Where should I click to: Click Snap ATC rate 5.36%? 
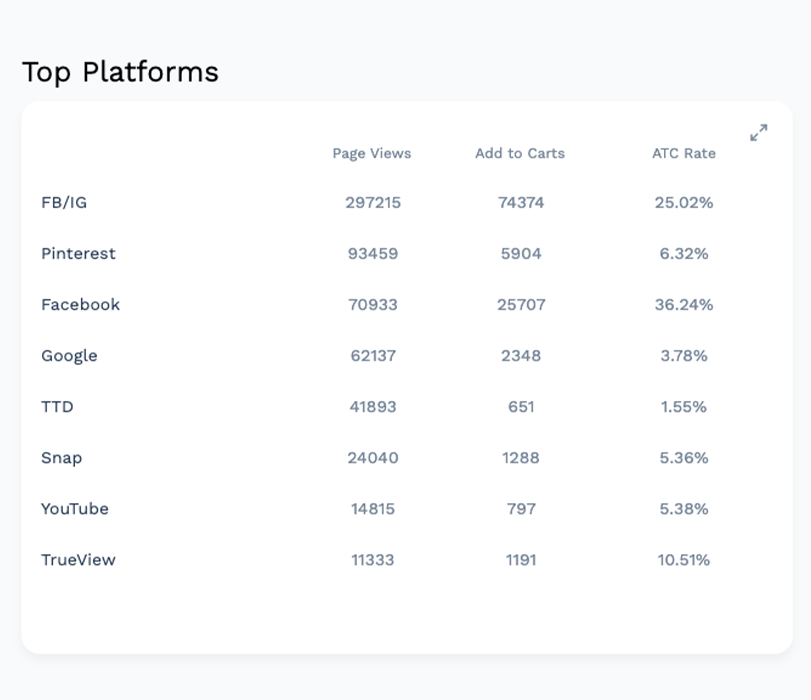[684, 458]
